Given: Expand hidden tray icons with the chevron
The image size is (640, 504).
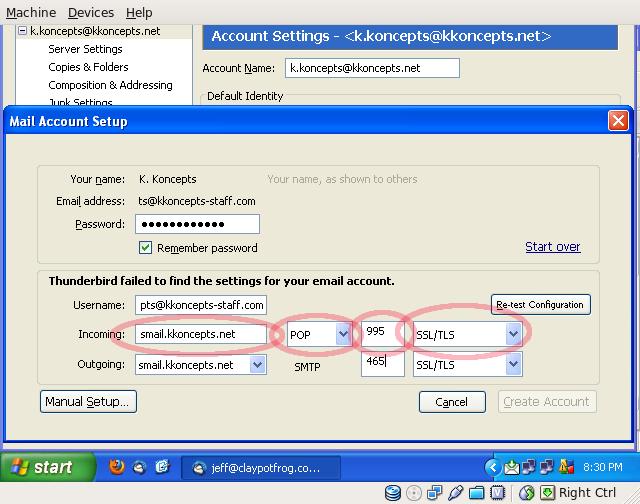Looking at the screenshot, I should coord(493,467).
